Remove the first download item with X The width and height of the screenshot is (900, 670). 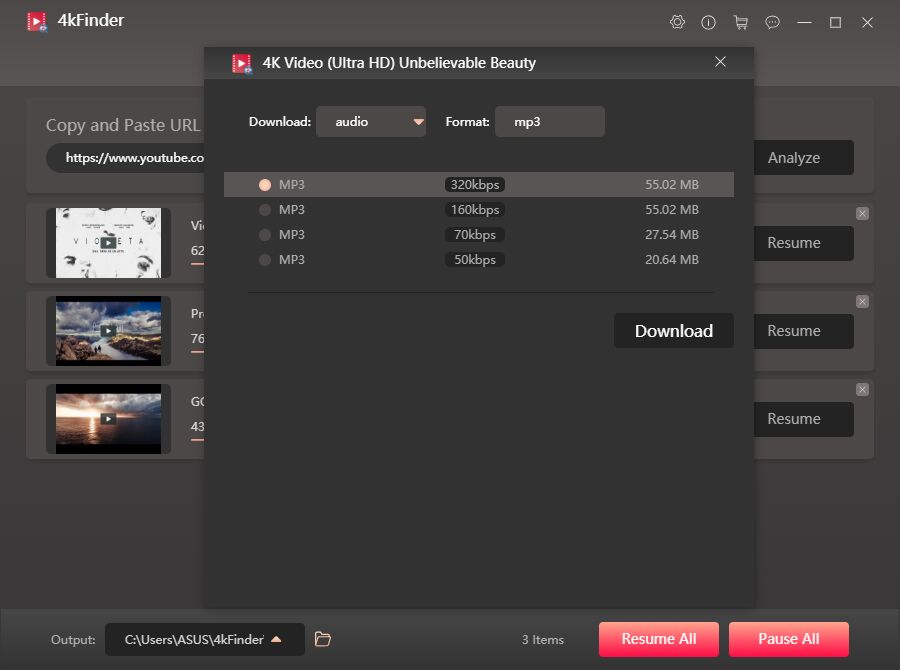(862, 214)
